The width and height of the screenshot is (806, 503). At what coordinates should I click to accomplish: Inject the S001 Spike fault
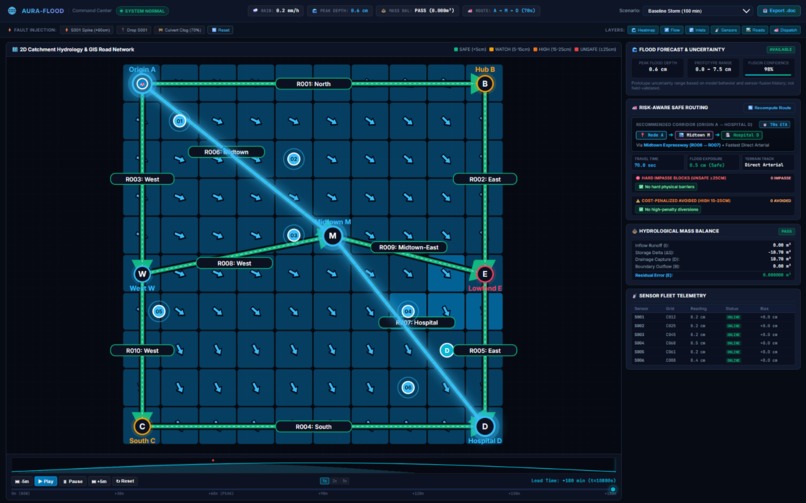click(x=87, y=30)
